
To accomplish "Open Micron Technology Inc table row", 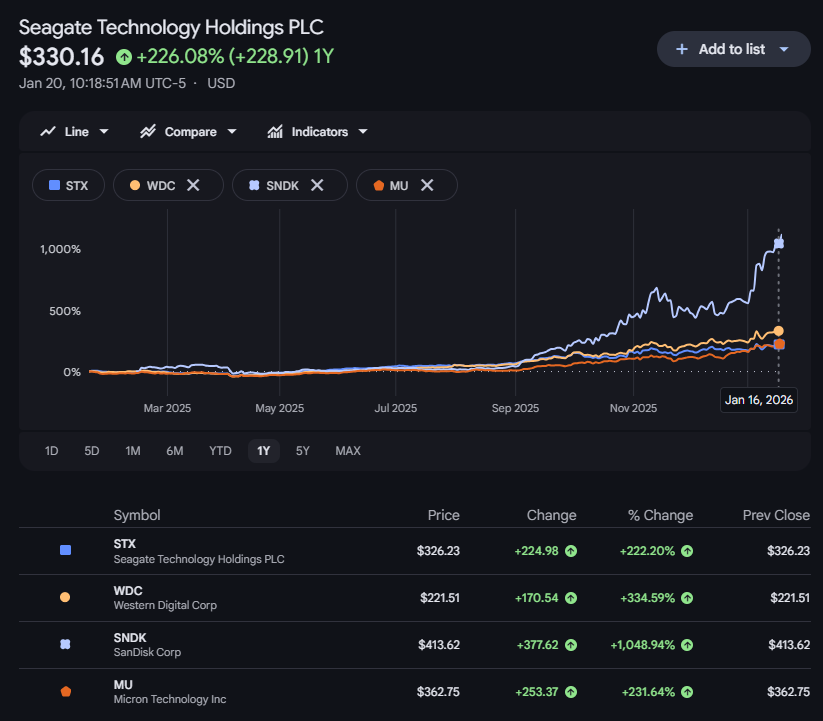I will tap(415, 692).
